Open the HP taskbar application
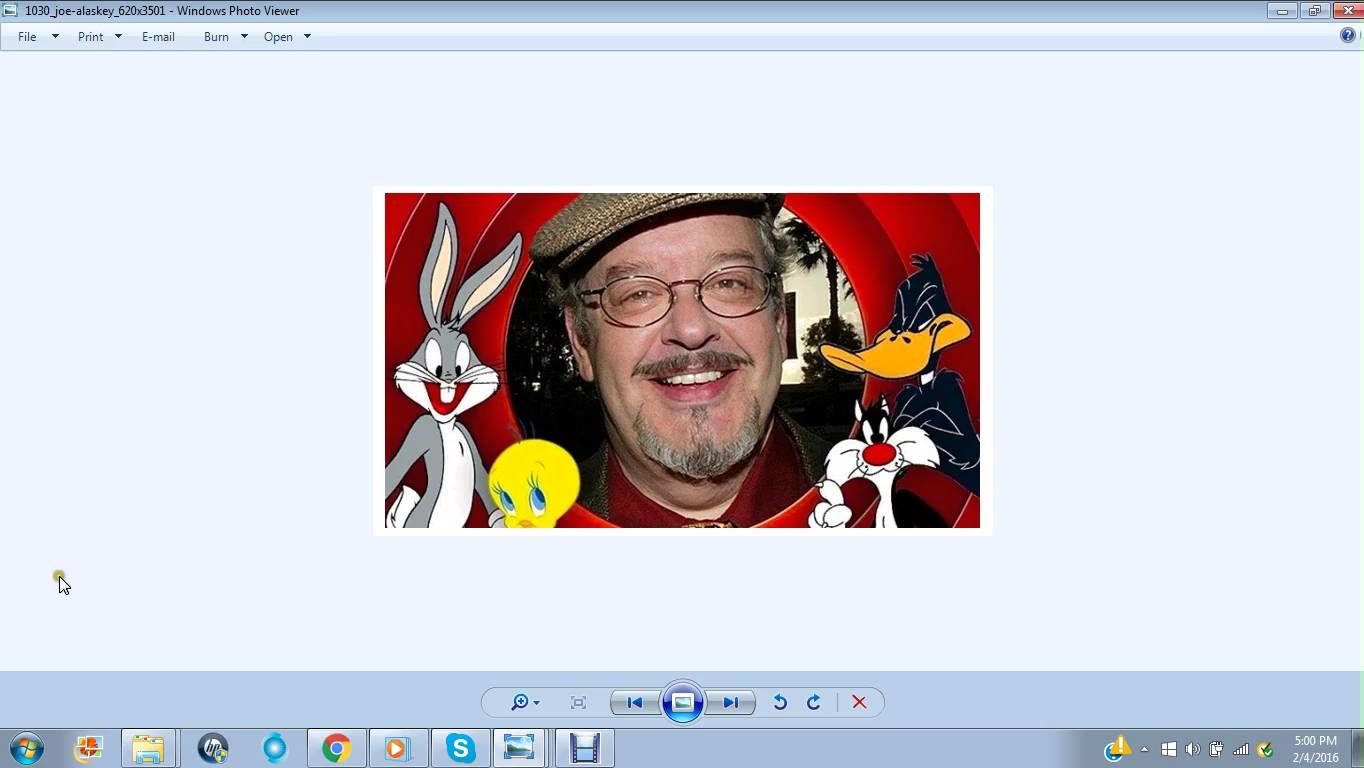Image resolution: width=1364 pixels, height=768 pixels. tap(212, 748)
